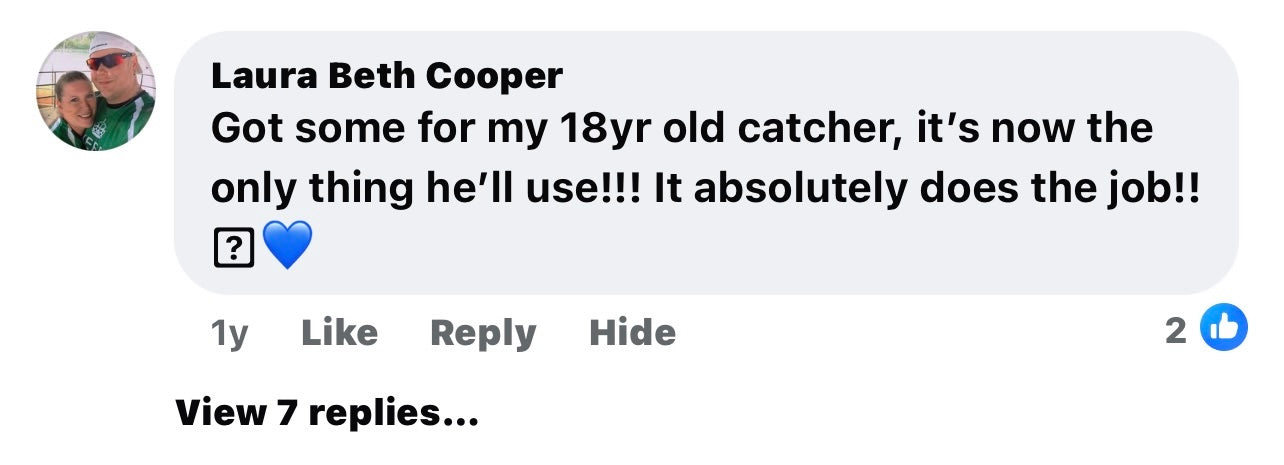Click the blue thumbs-up reaction icon

(x=1223, y=327)
